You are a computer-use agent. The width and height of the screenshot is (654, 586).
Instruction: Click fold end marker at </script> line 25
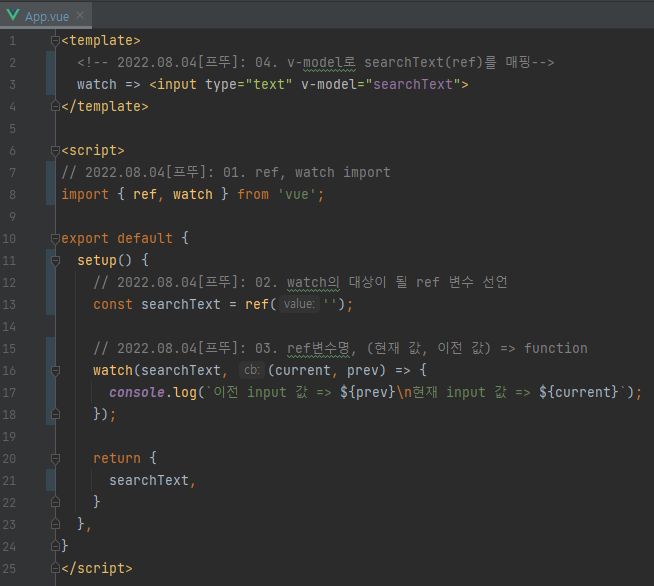[x=55, y=568]
